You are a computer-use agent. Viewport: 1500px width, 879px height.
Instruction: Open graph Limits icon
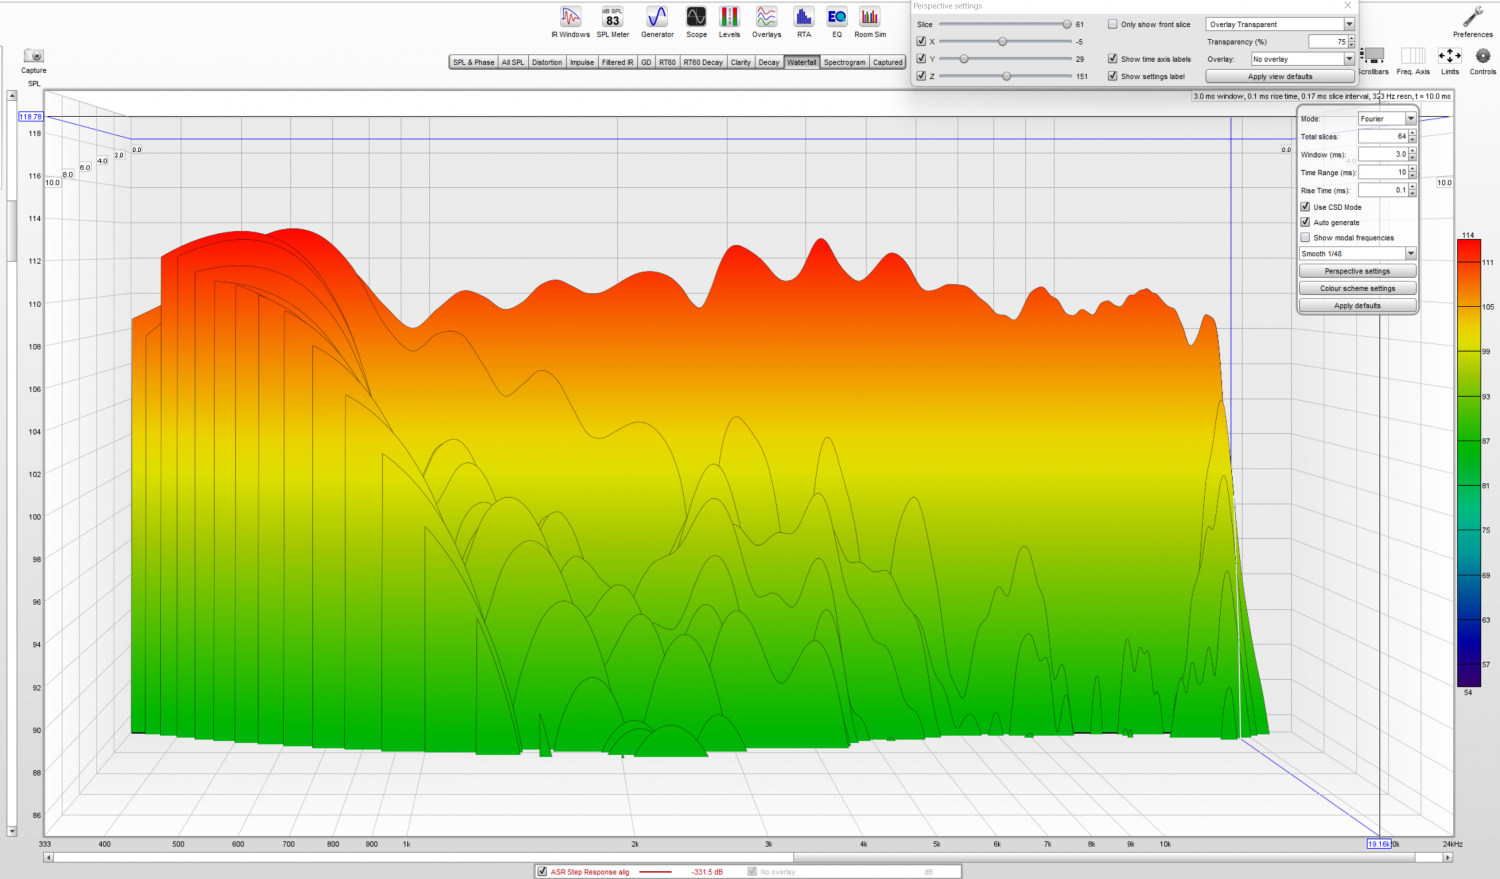point(1449,60)
